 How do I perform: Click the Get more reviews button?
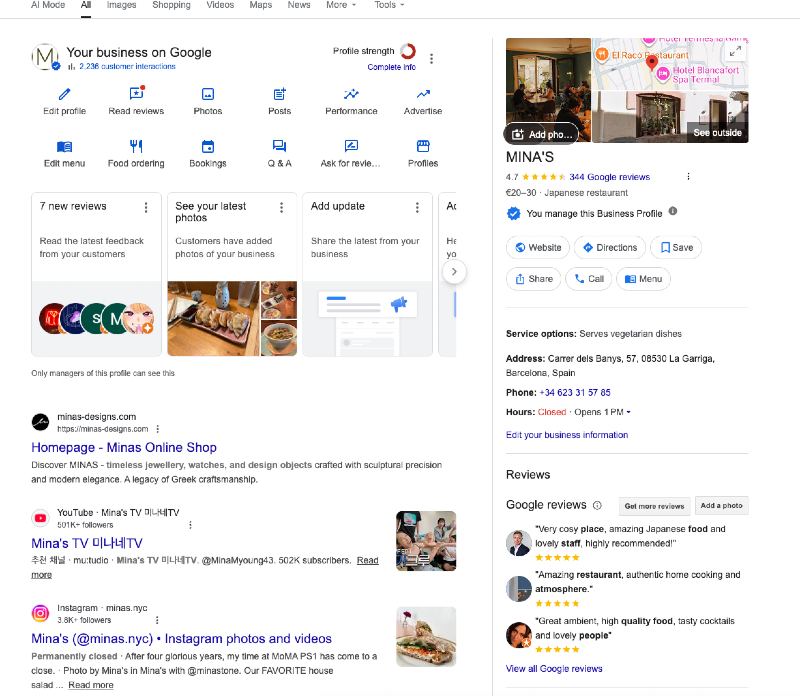click(x=654, y=506)
